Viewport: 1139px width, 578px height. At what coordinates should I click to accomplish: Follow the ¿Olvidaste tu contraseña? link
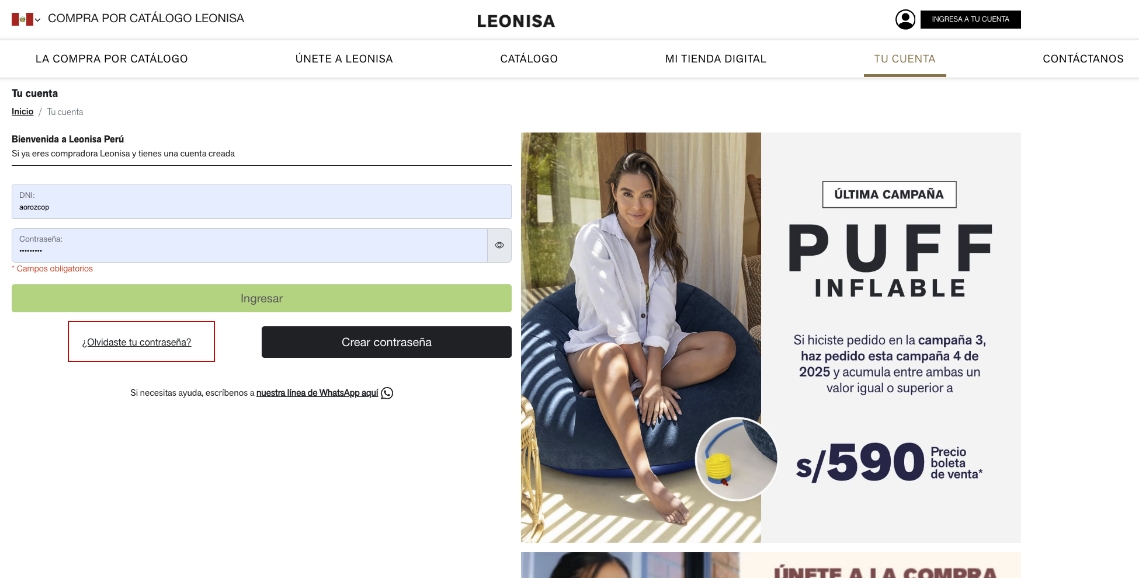click(137, 342)
